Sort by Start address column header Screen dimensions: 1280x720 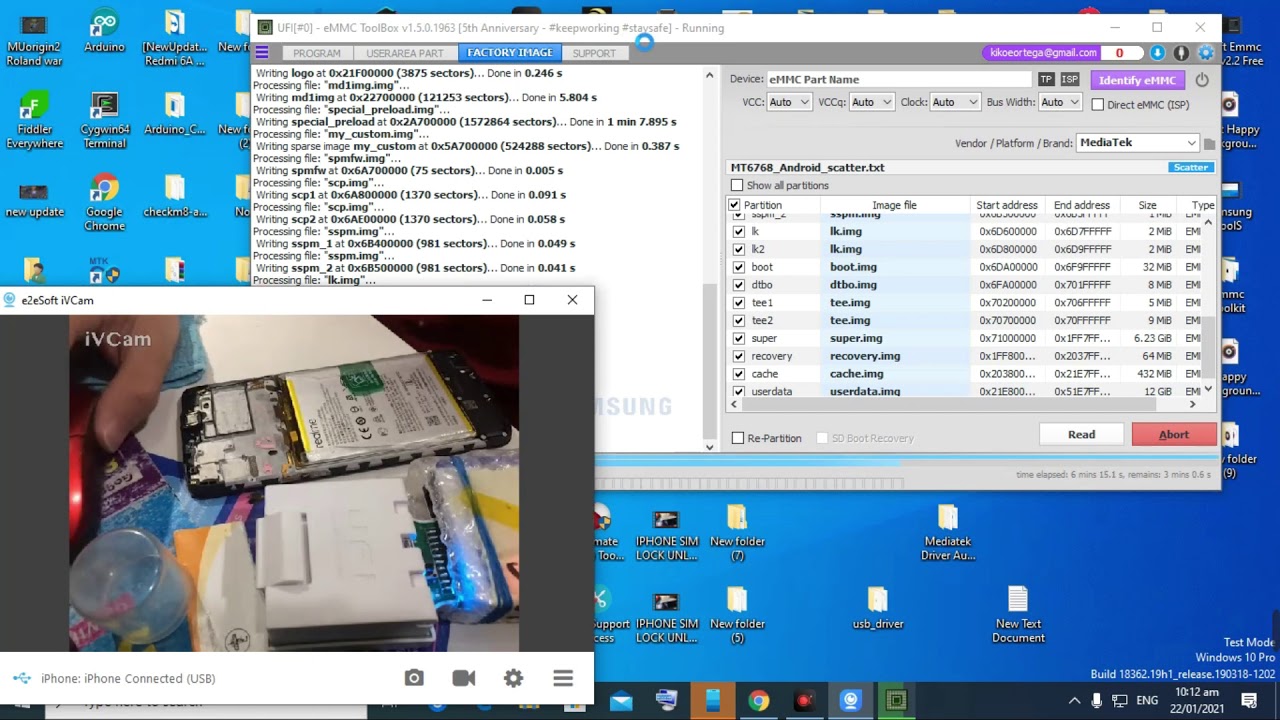(x=1006, y=205)
